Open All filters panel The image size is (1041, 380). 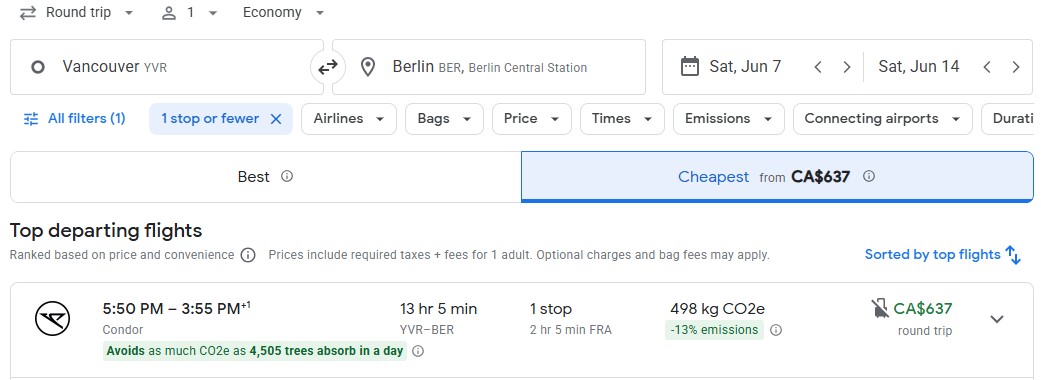pos(74,119)
